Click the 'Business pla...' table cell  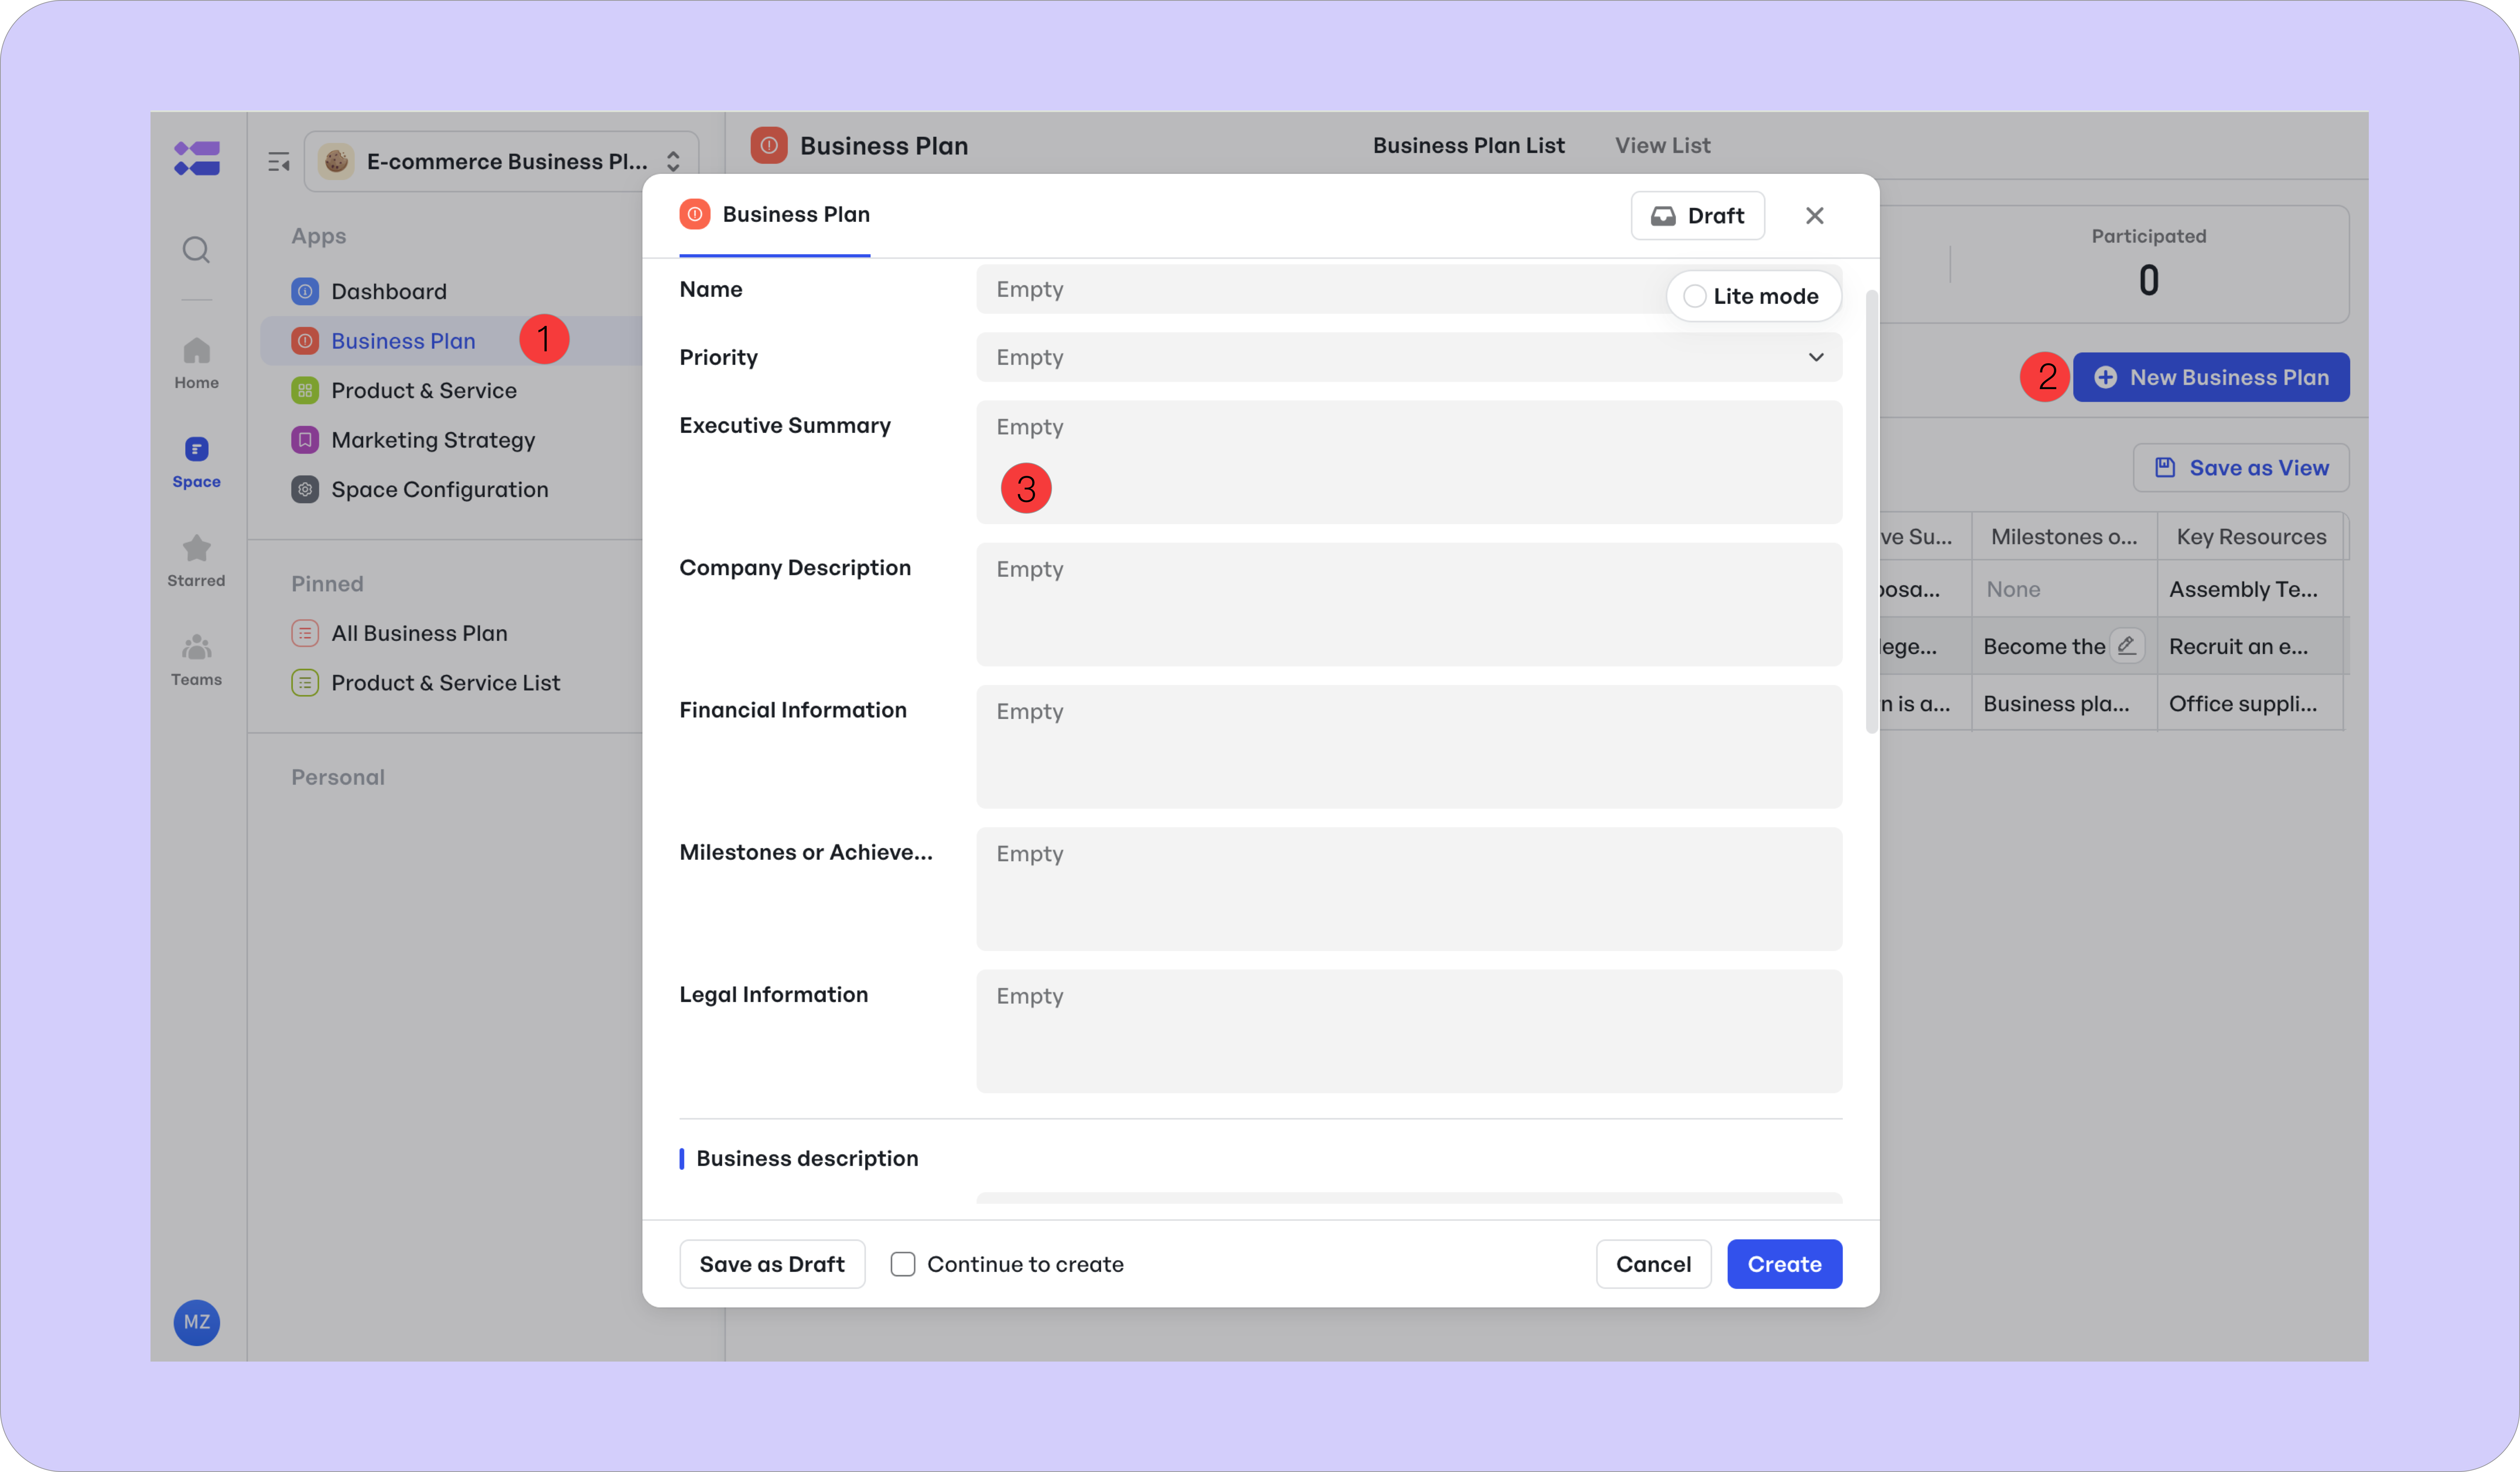pos(2064,703)
